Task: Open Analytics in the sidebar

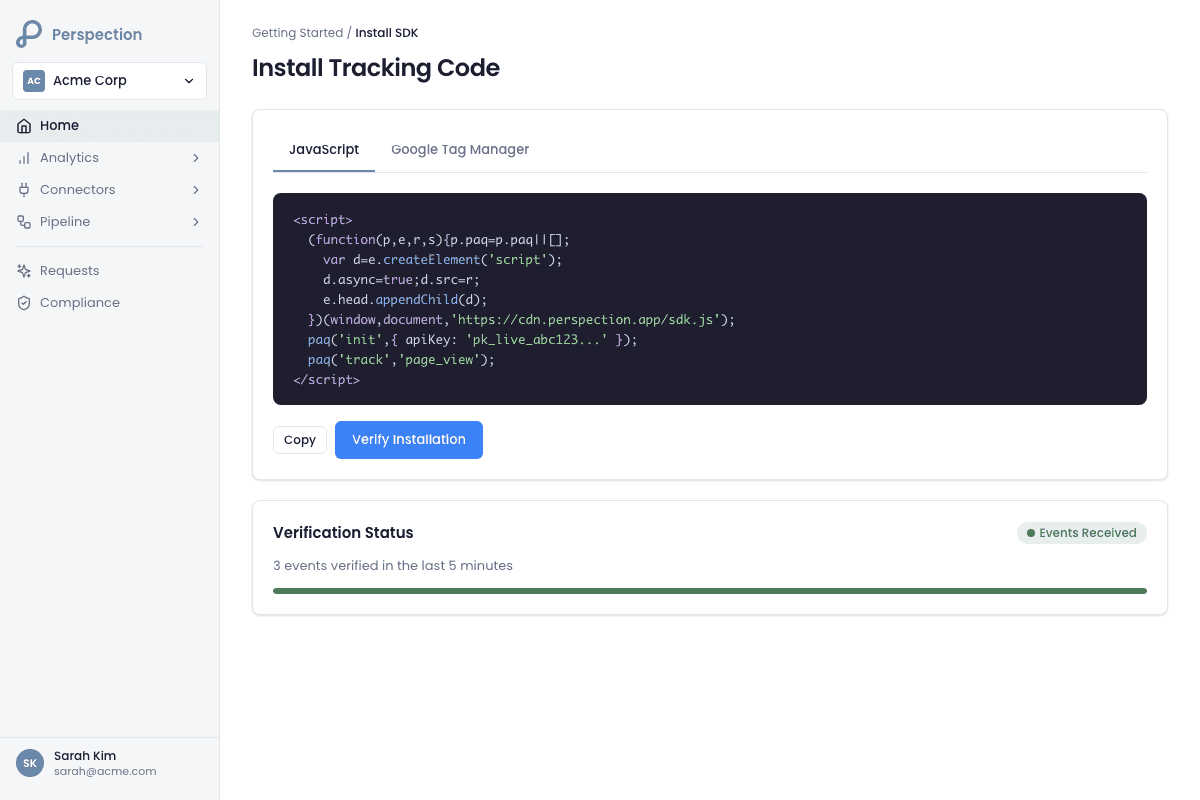Action: 109,158
